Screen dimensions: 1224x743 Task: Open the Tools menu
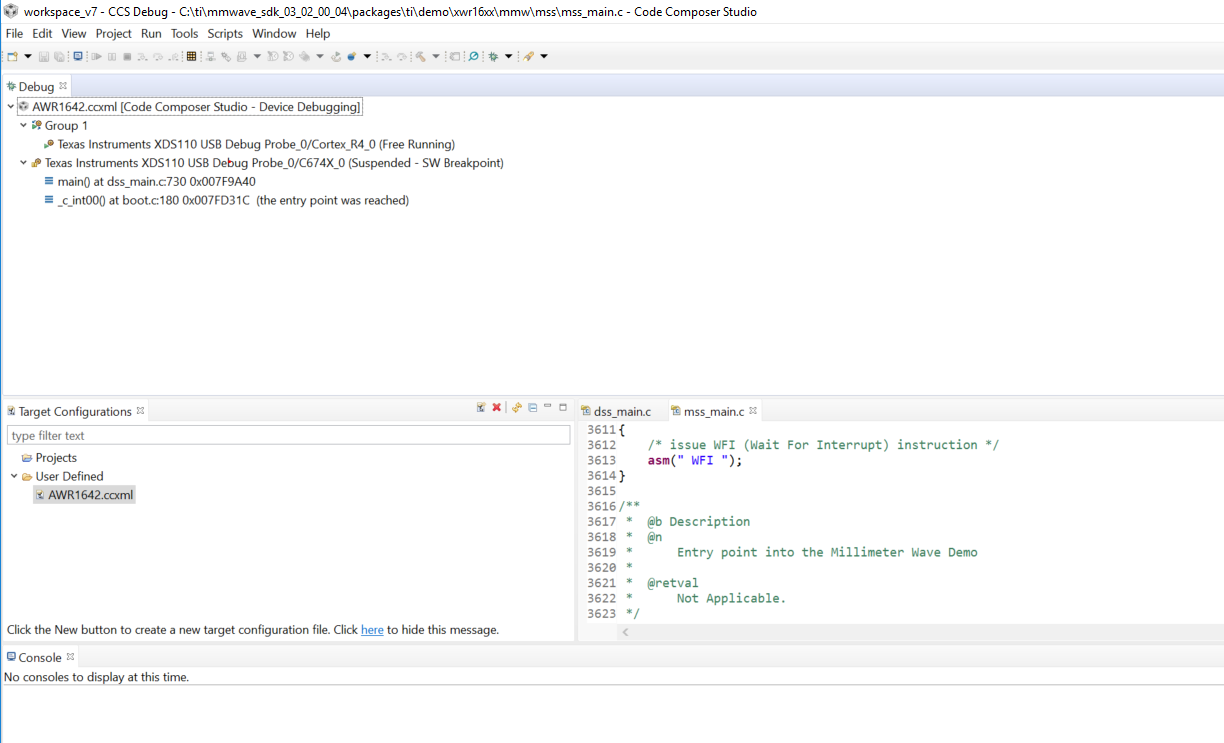(185, 33)
